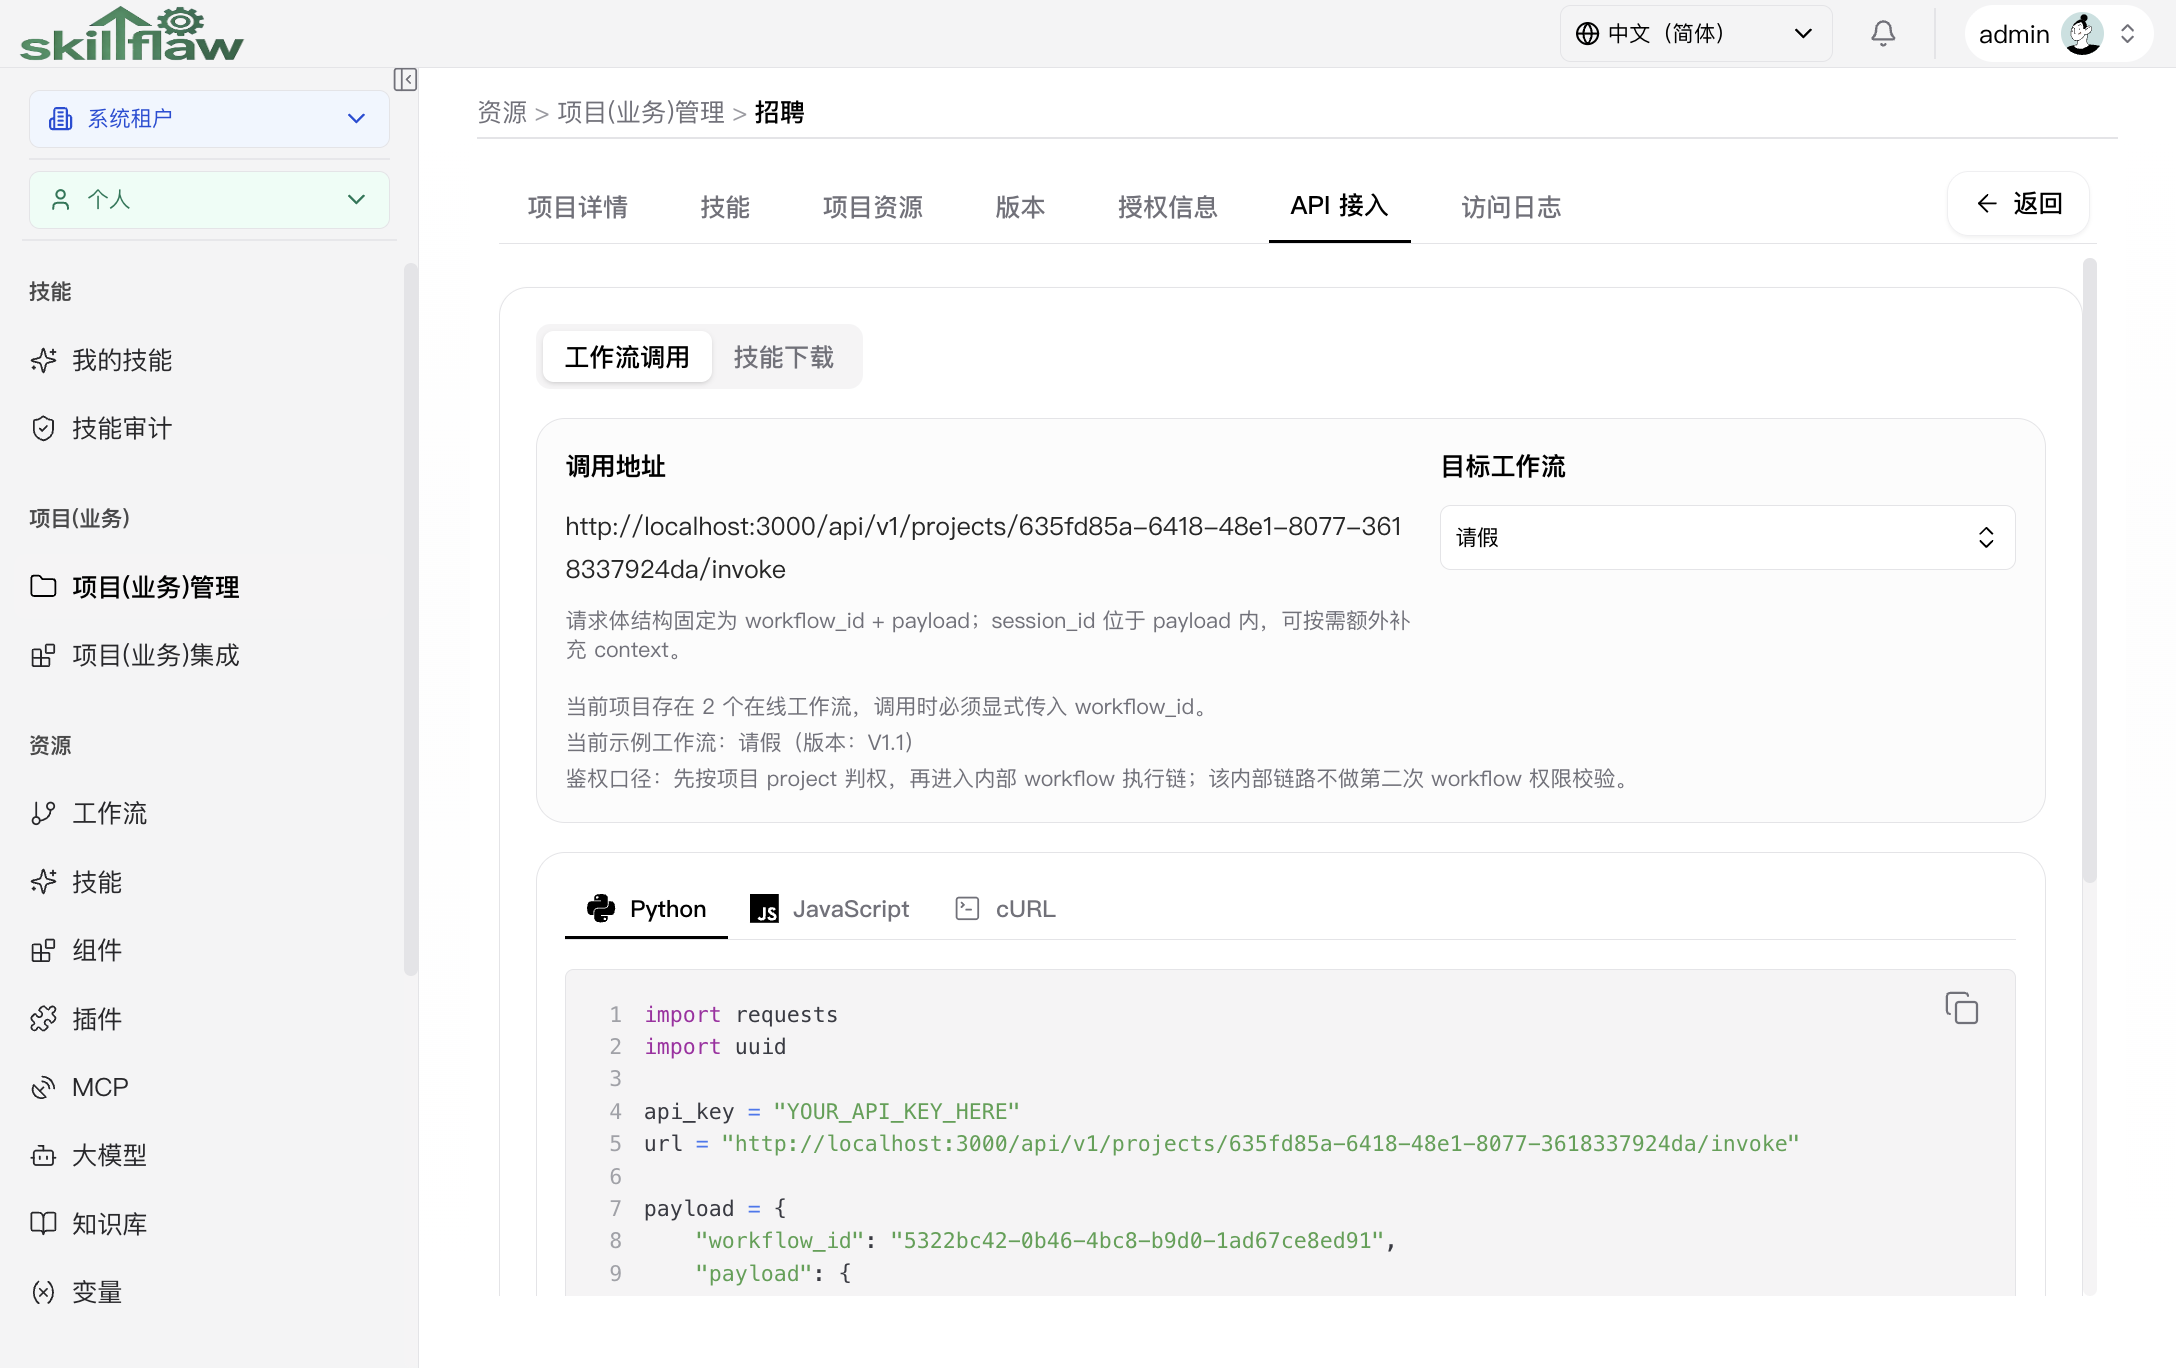The image size is (2176, 1368).
Task: Open 技能审计 in sidebar
Action: (x=122, y=429)
